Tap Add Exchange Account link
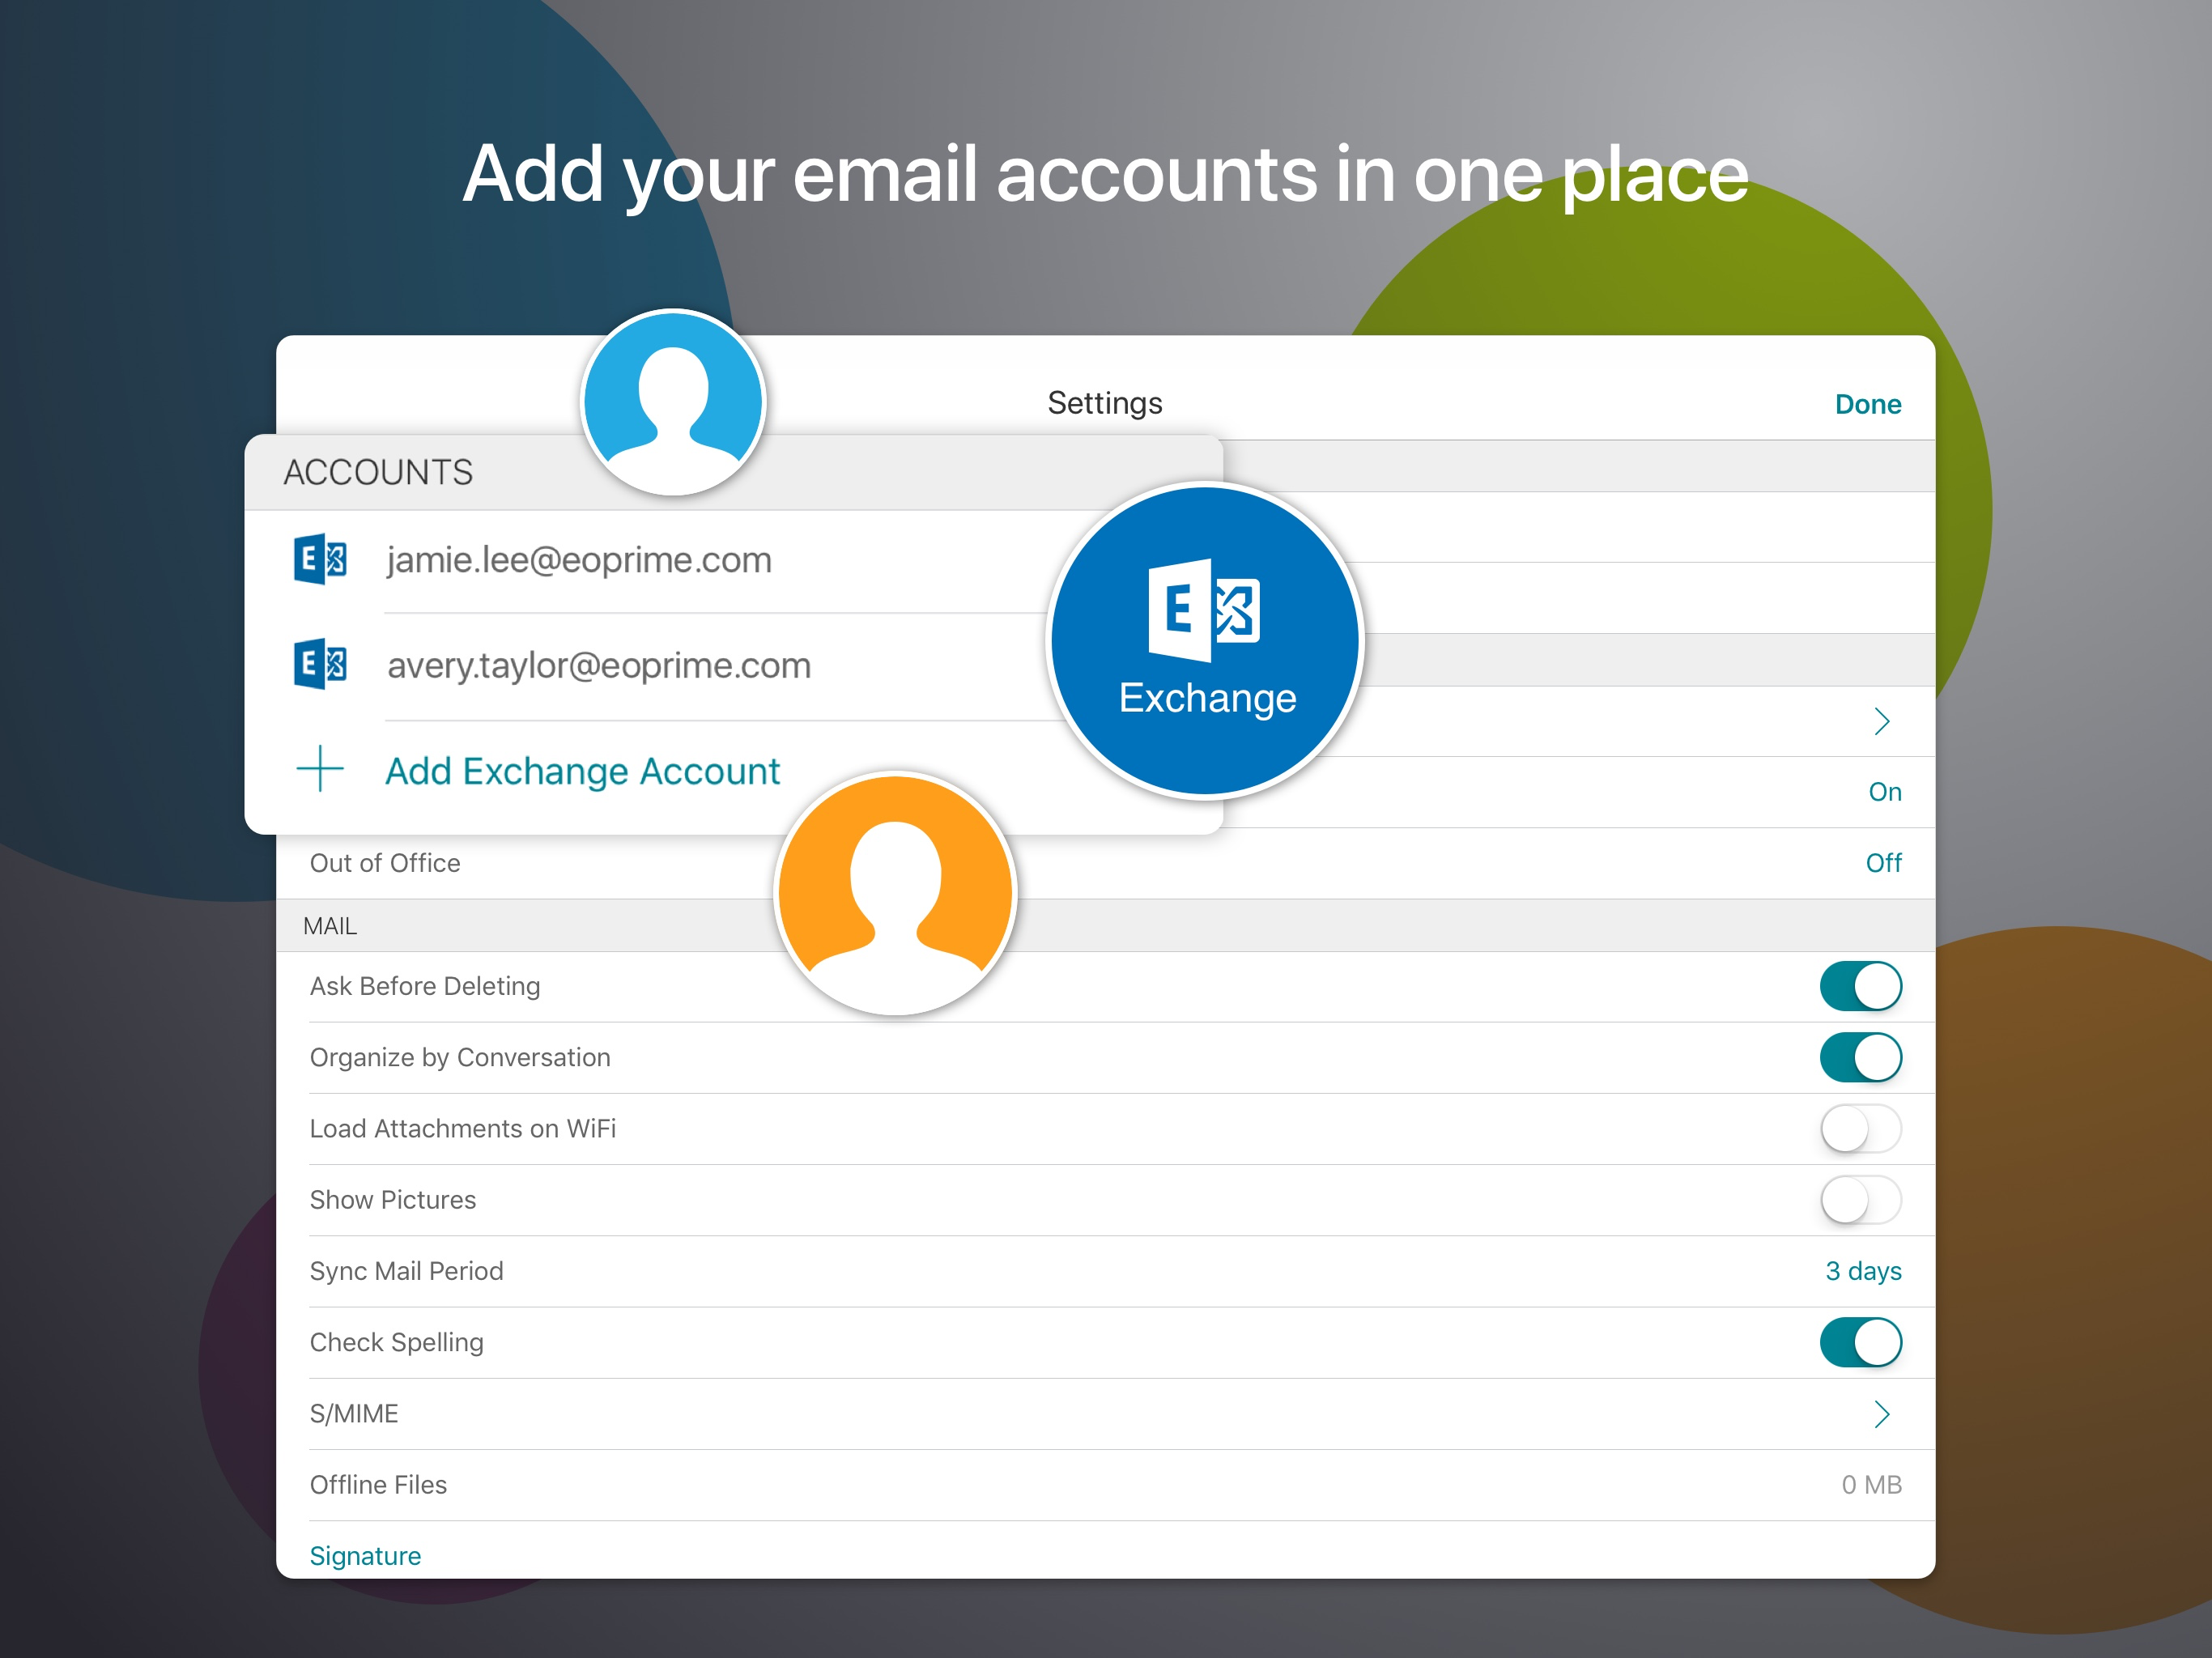The image size is (2212, 1658). [x=582, y=771]
